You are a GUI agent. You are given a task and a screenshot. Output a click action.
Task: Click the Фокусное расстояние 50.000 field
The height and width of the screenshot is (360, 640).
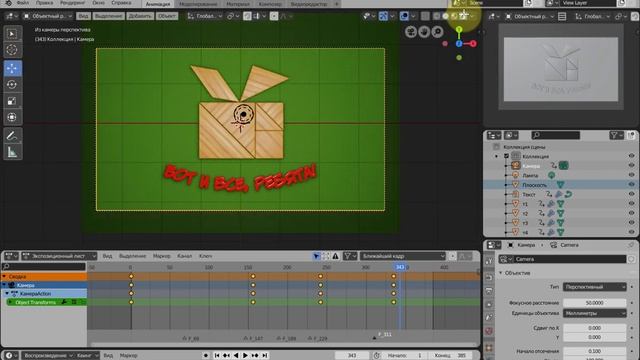pos(594,303)
